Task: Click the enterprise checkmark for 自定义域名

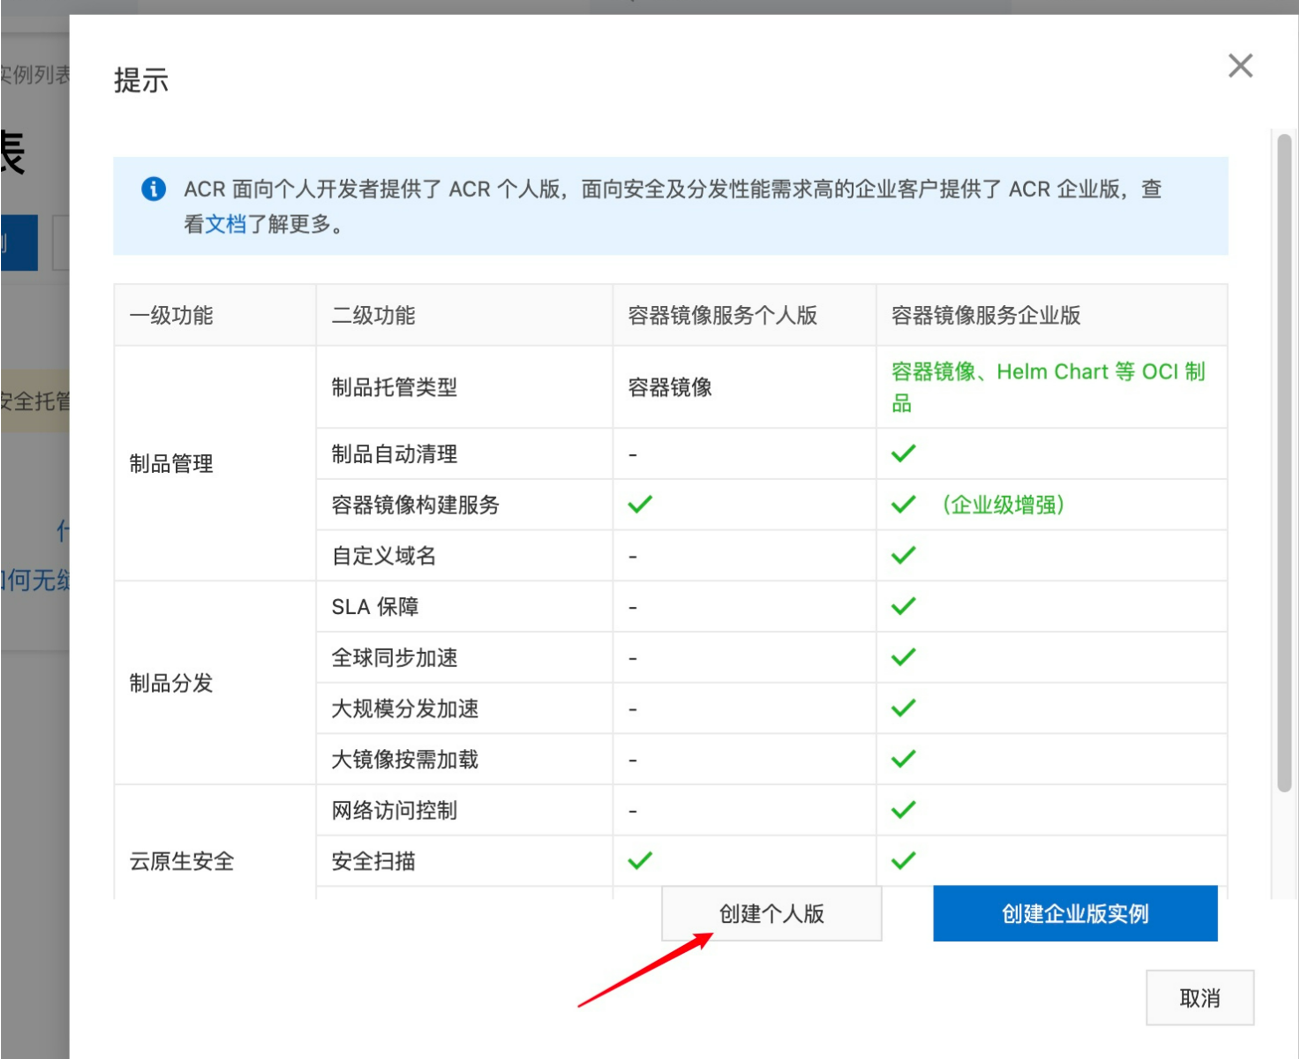Action: click(903, 556)
